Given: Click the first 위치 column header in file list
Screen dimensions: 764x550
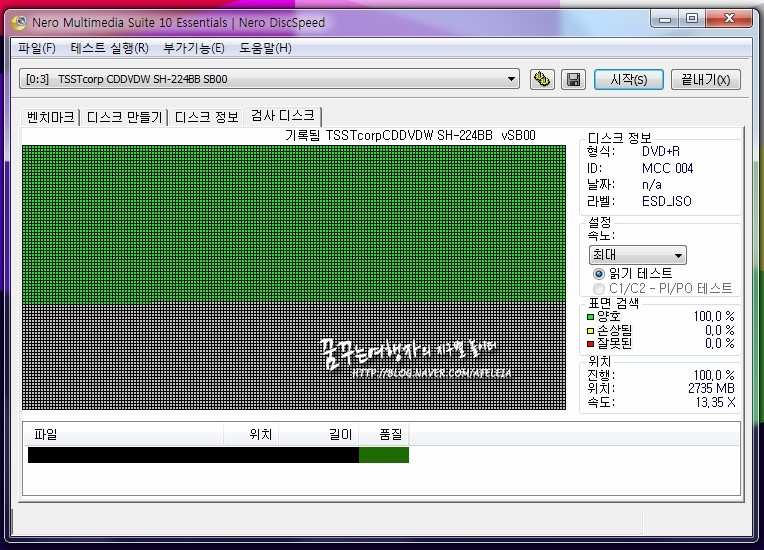Looking at the screenshot, I should click(251, 434).
